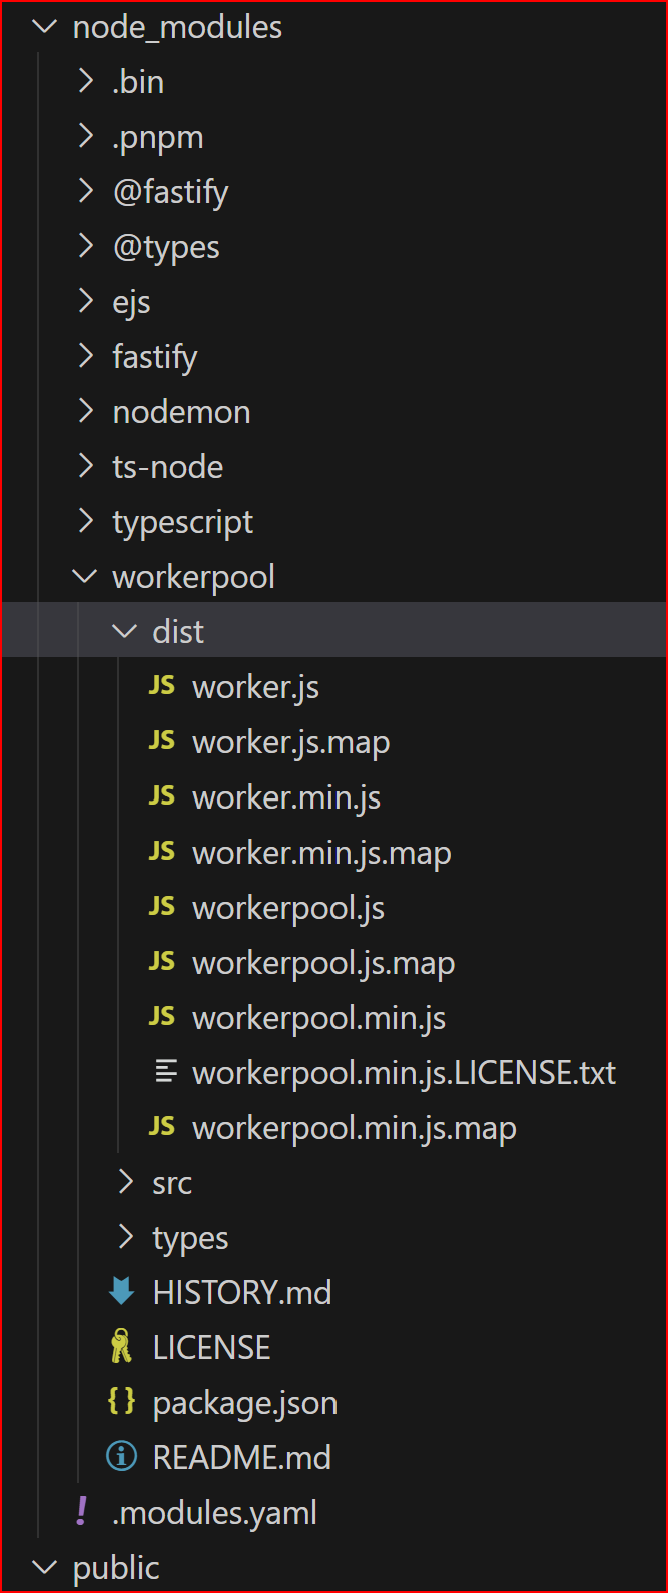Viewport: 669px width, 1594px height.
Task: Select the fastify folder name
Action: tap(155, 358)
